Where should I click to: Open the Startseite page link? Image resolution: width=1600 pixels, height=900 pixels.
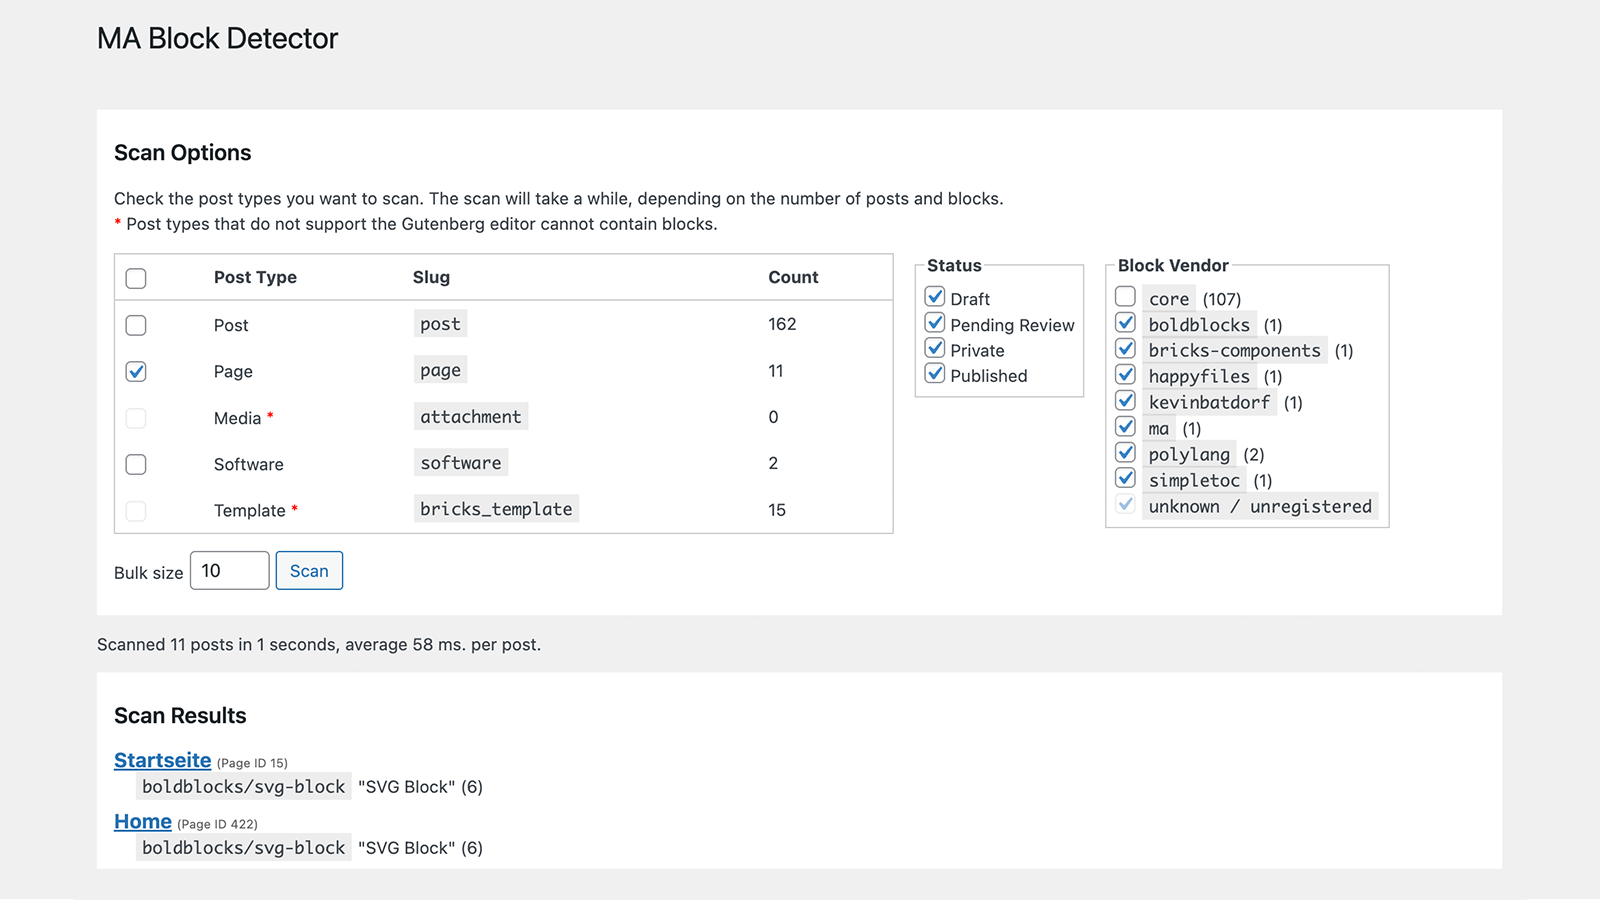163,761
